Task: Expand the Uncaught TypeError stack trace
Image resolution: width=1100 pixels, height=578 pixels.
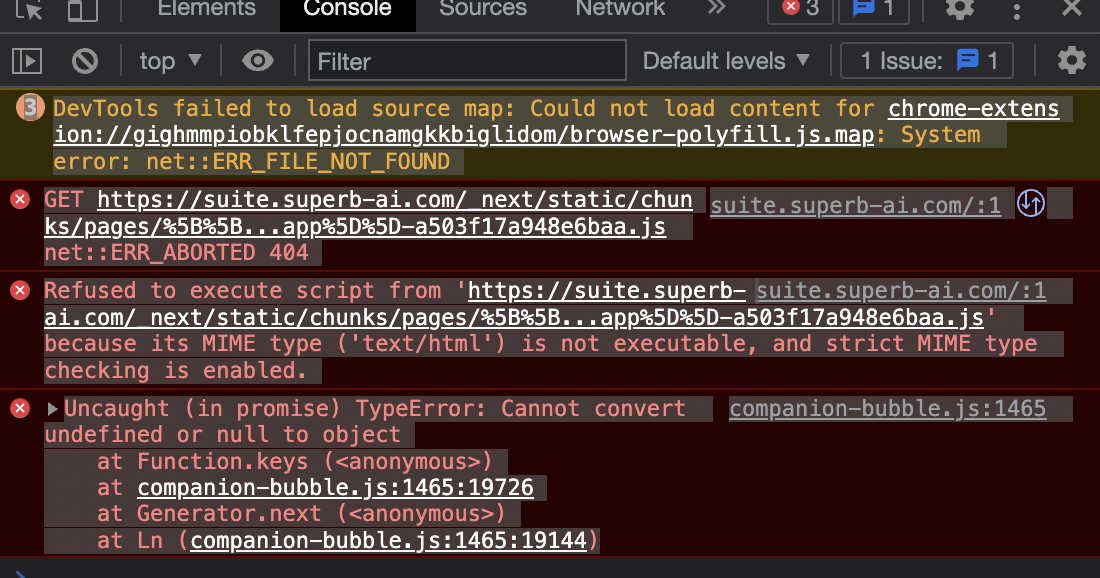Action: tap(53, 408)
